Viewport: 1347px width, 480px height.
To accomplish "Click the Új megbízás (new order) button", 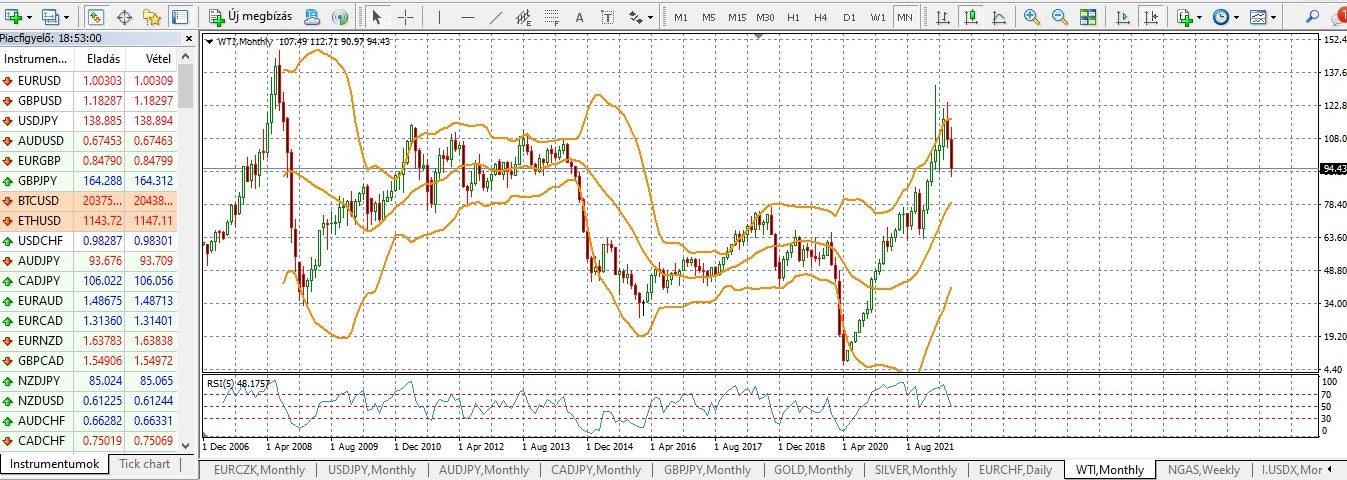I will (251, 17).
